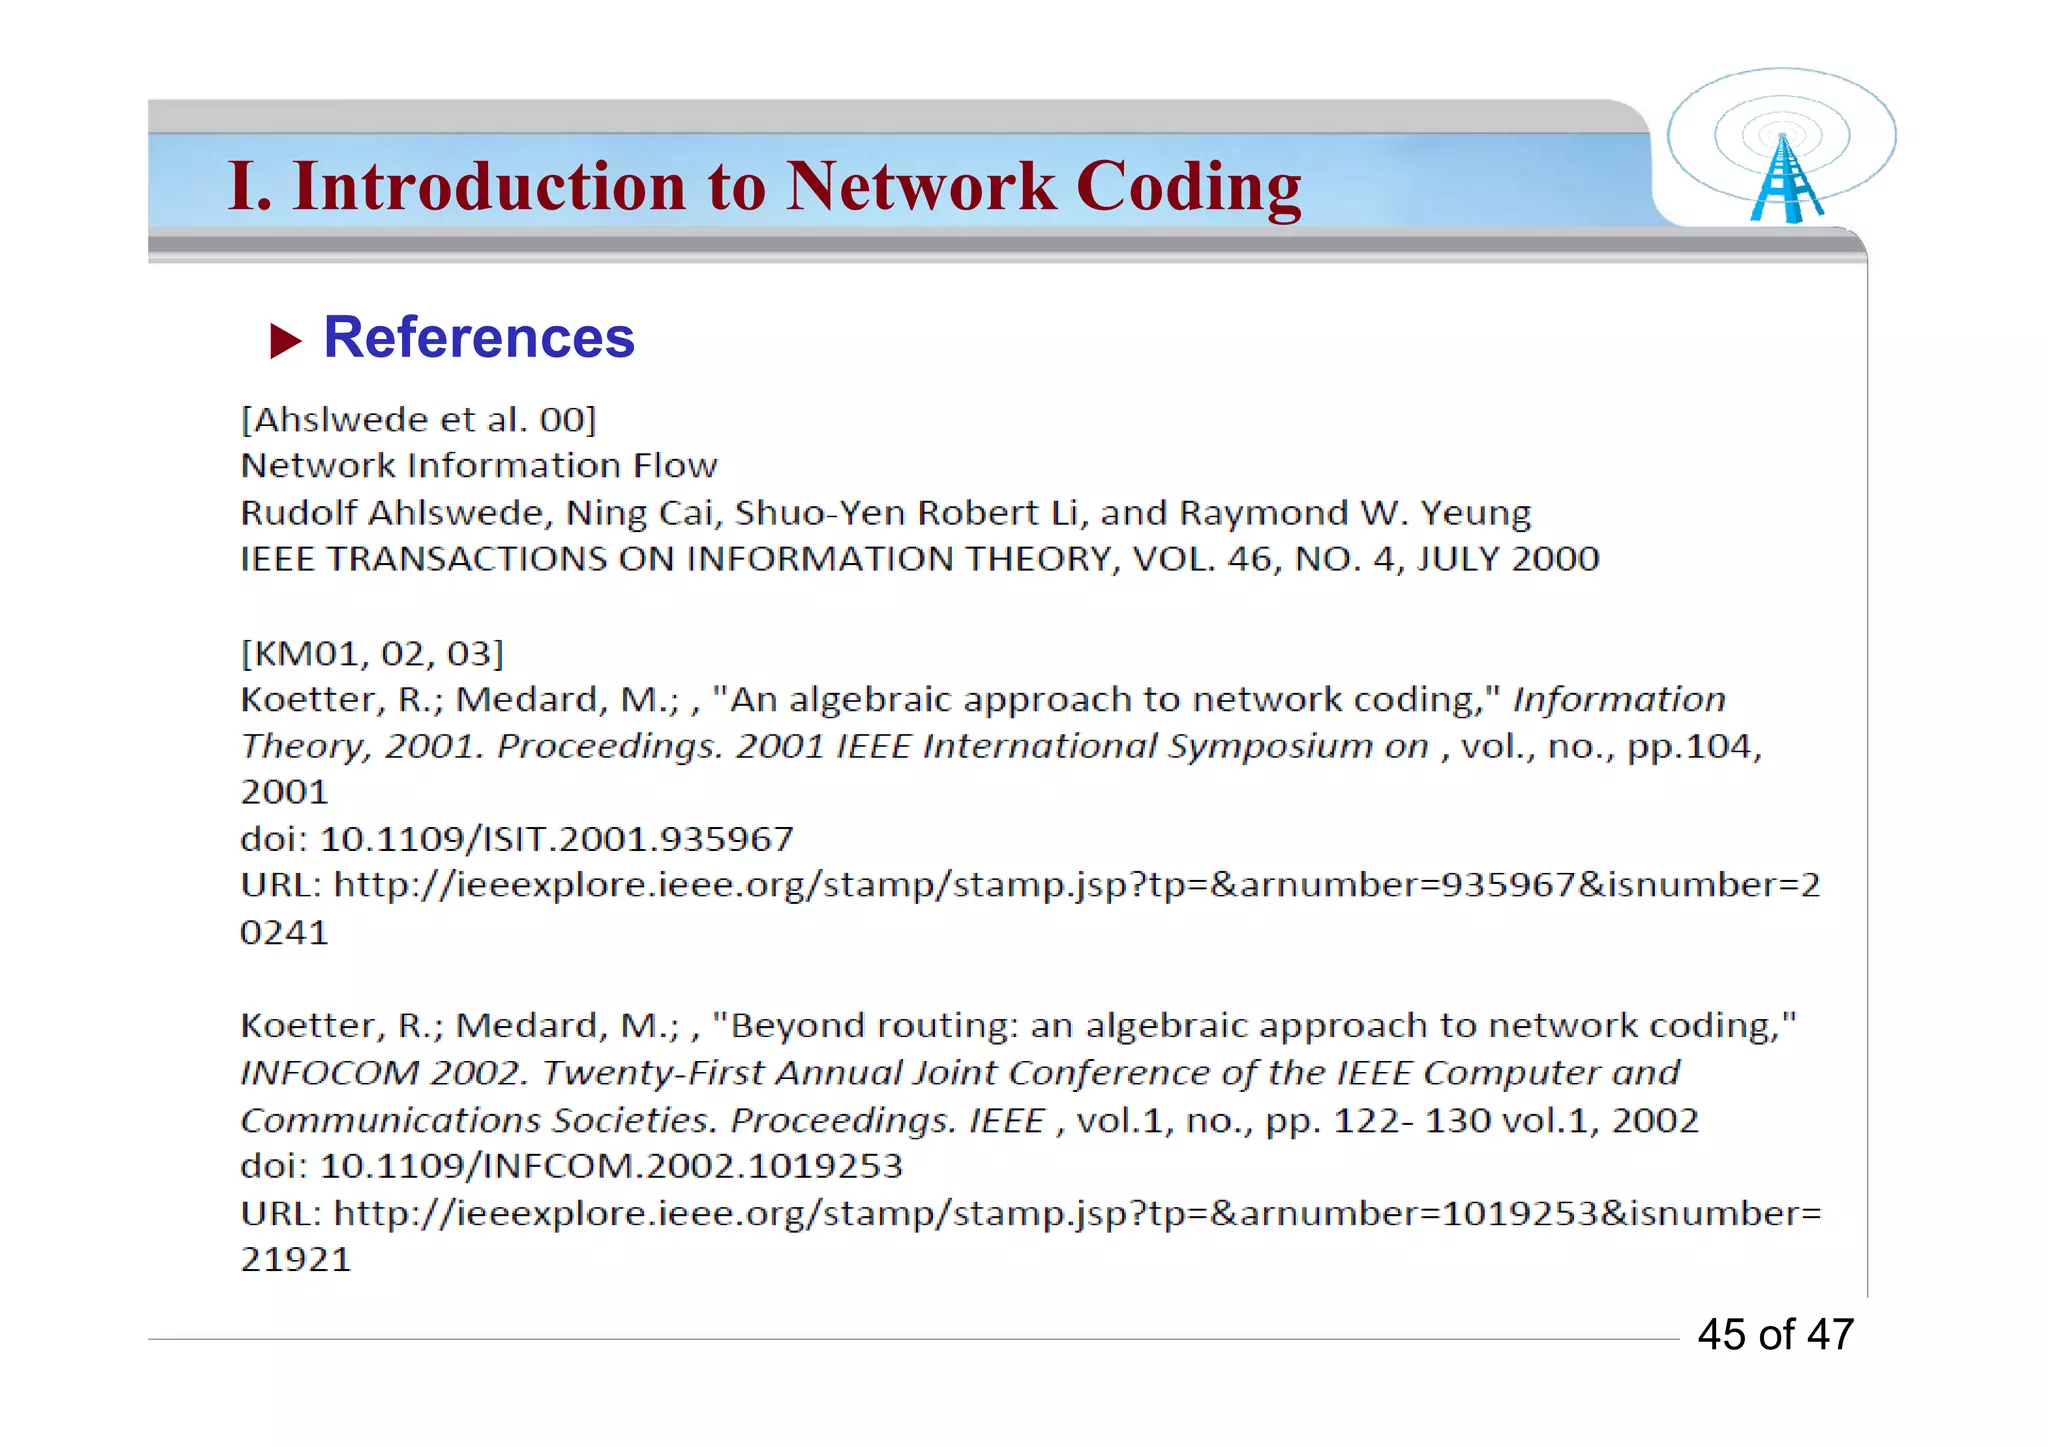The image size is (2048, 1447).
Task: Click the italic 'Theory, 2001. Proceedings. 2001 IEEE International Symposium' line
Action: 1001,747
